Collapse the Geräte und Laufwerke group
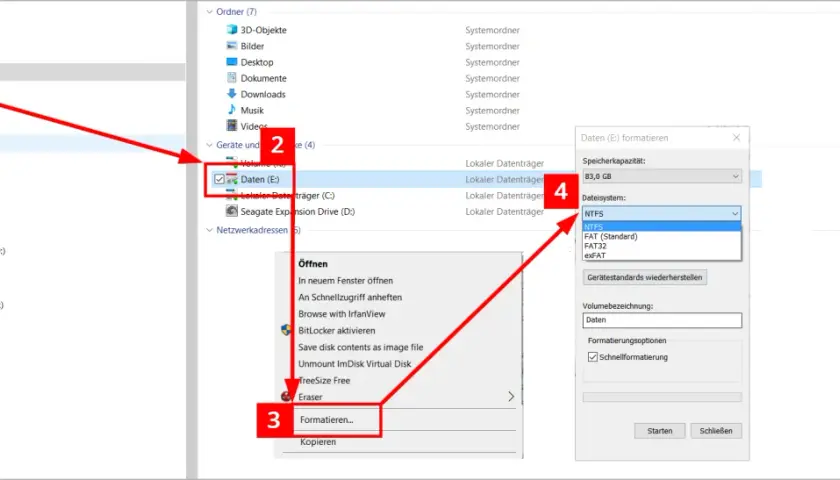The image size is (840, 480). (209, 145)
